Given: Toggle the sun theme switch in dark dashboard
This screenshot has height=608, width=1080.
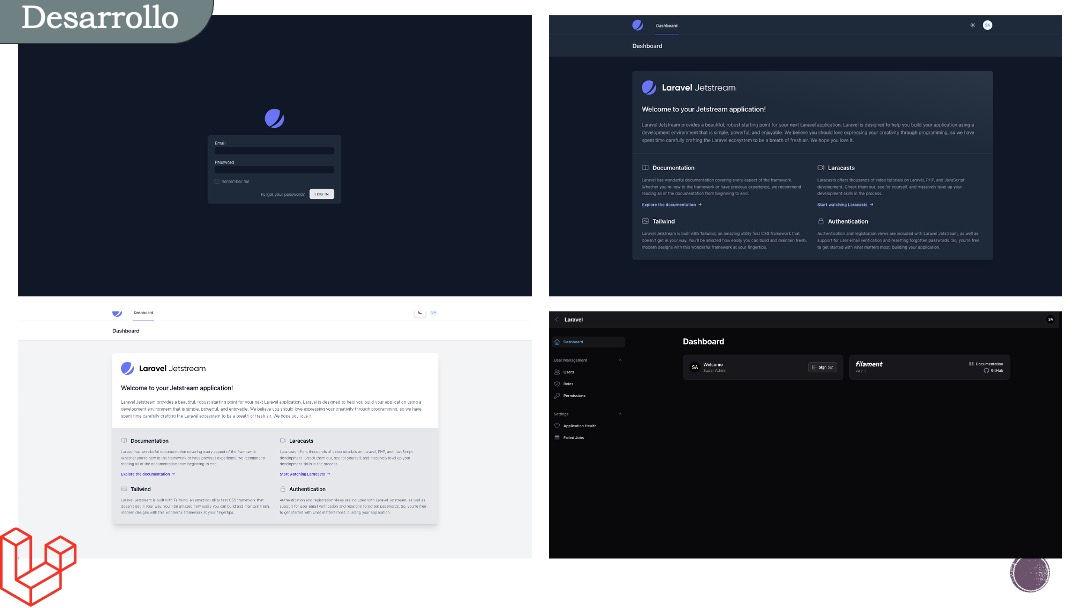Looking at the screenshot, I should tap(972, 25).
